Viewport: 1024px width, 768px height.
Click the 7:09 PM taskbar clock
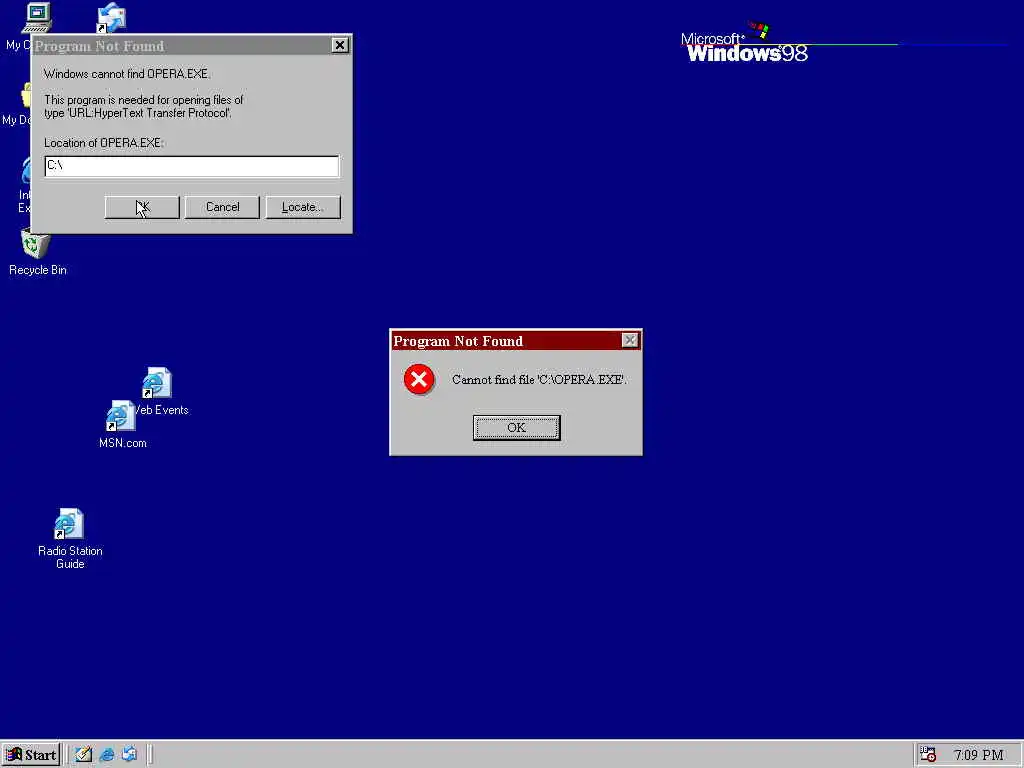[x=978, y=755]
